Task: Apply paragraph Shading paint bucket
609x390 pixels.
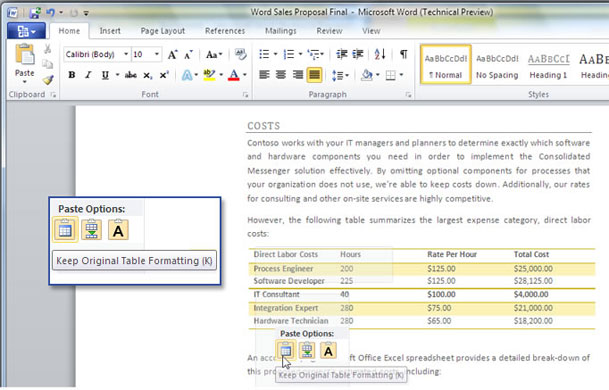Action: coord(366,75)
